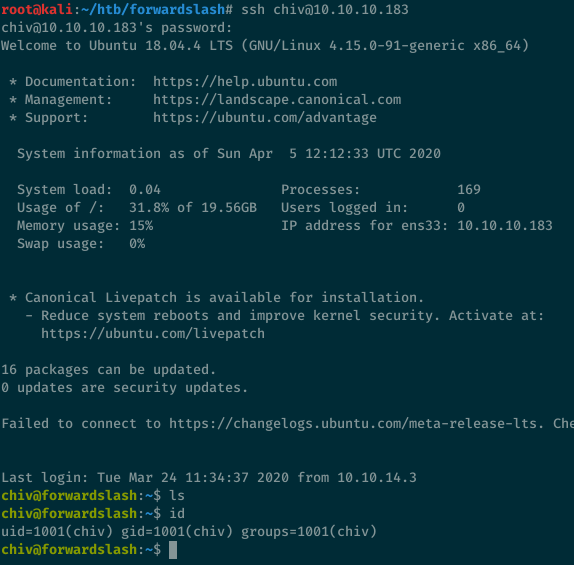Screen dimensions: 574x565
Task: Click the landscape.canonical.com management URL
Action: tap(277, 100)
